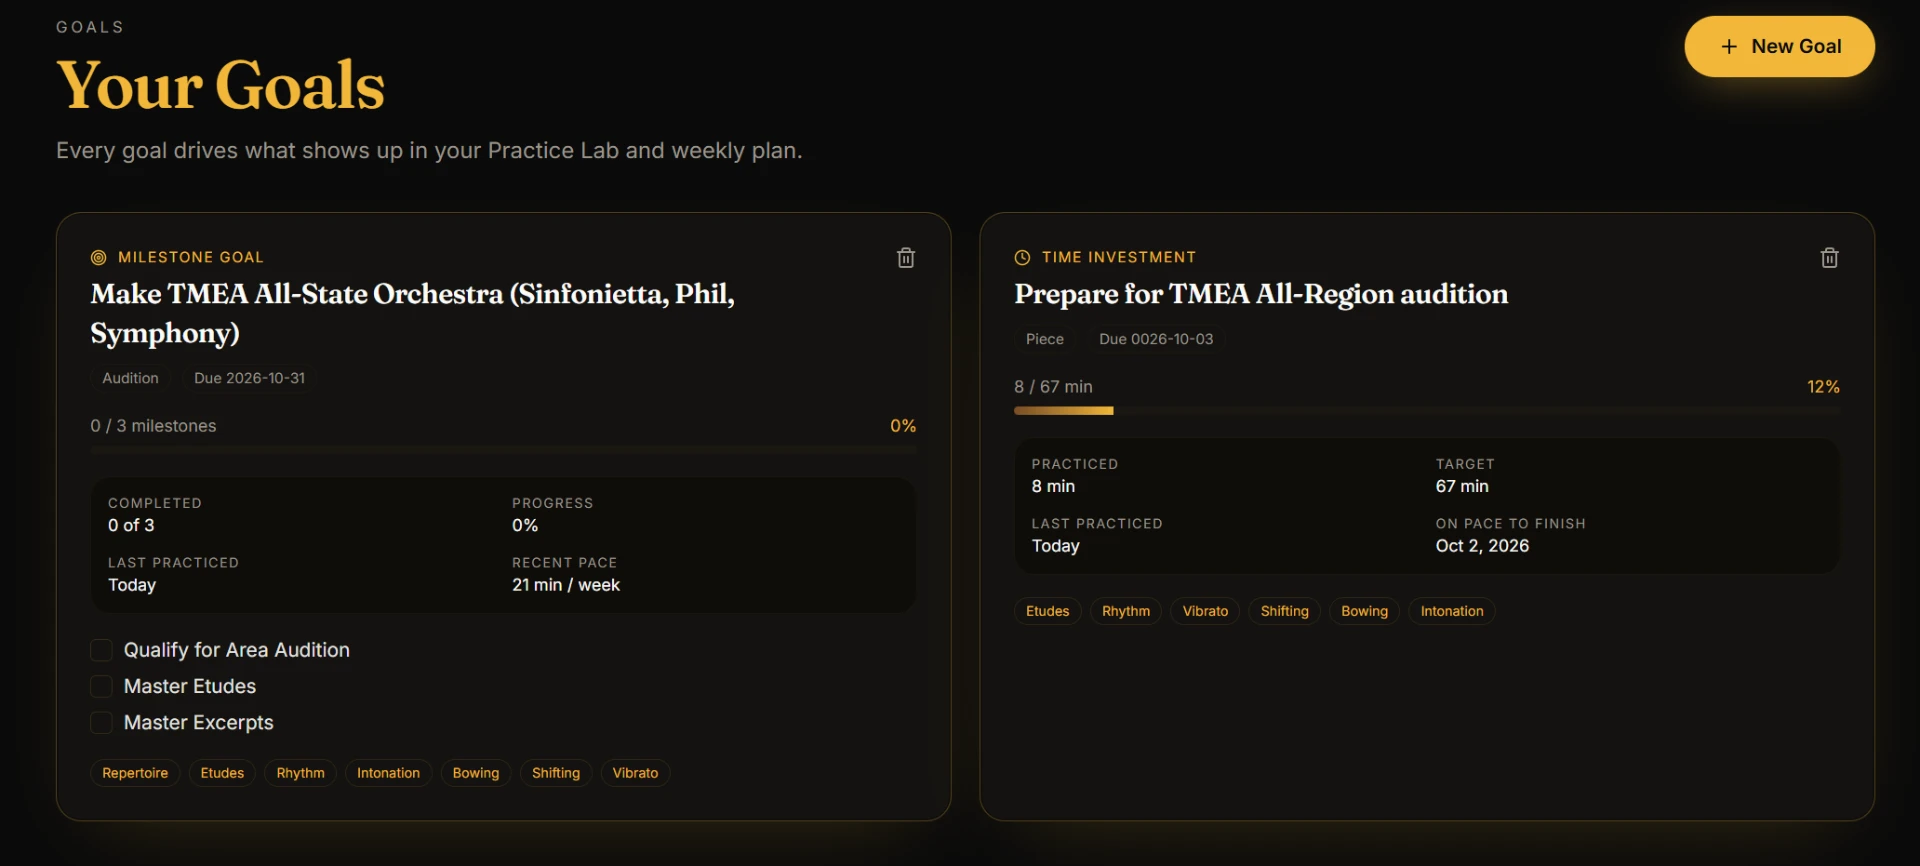Delete the TMEA All-State Orchestra goal via trash icon
This screenshot has width=1920, height=866.
point(906,258)
